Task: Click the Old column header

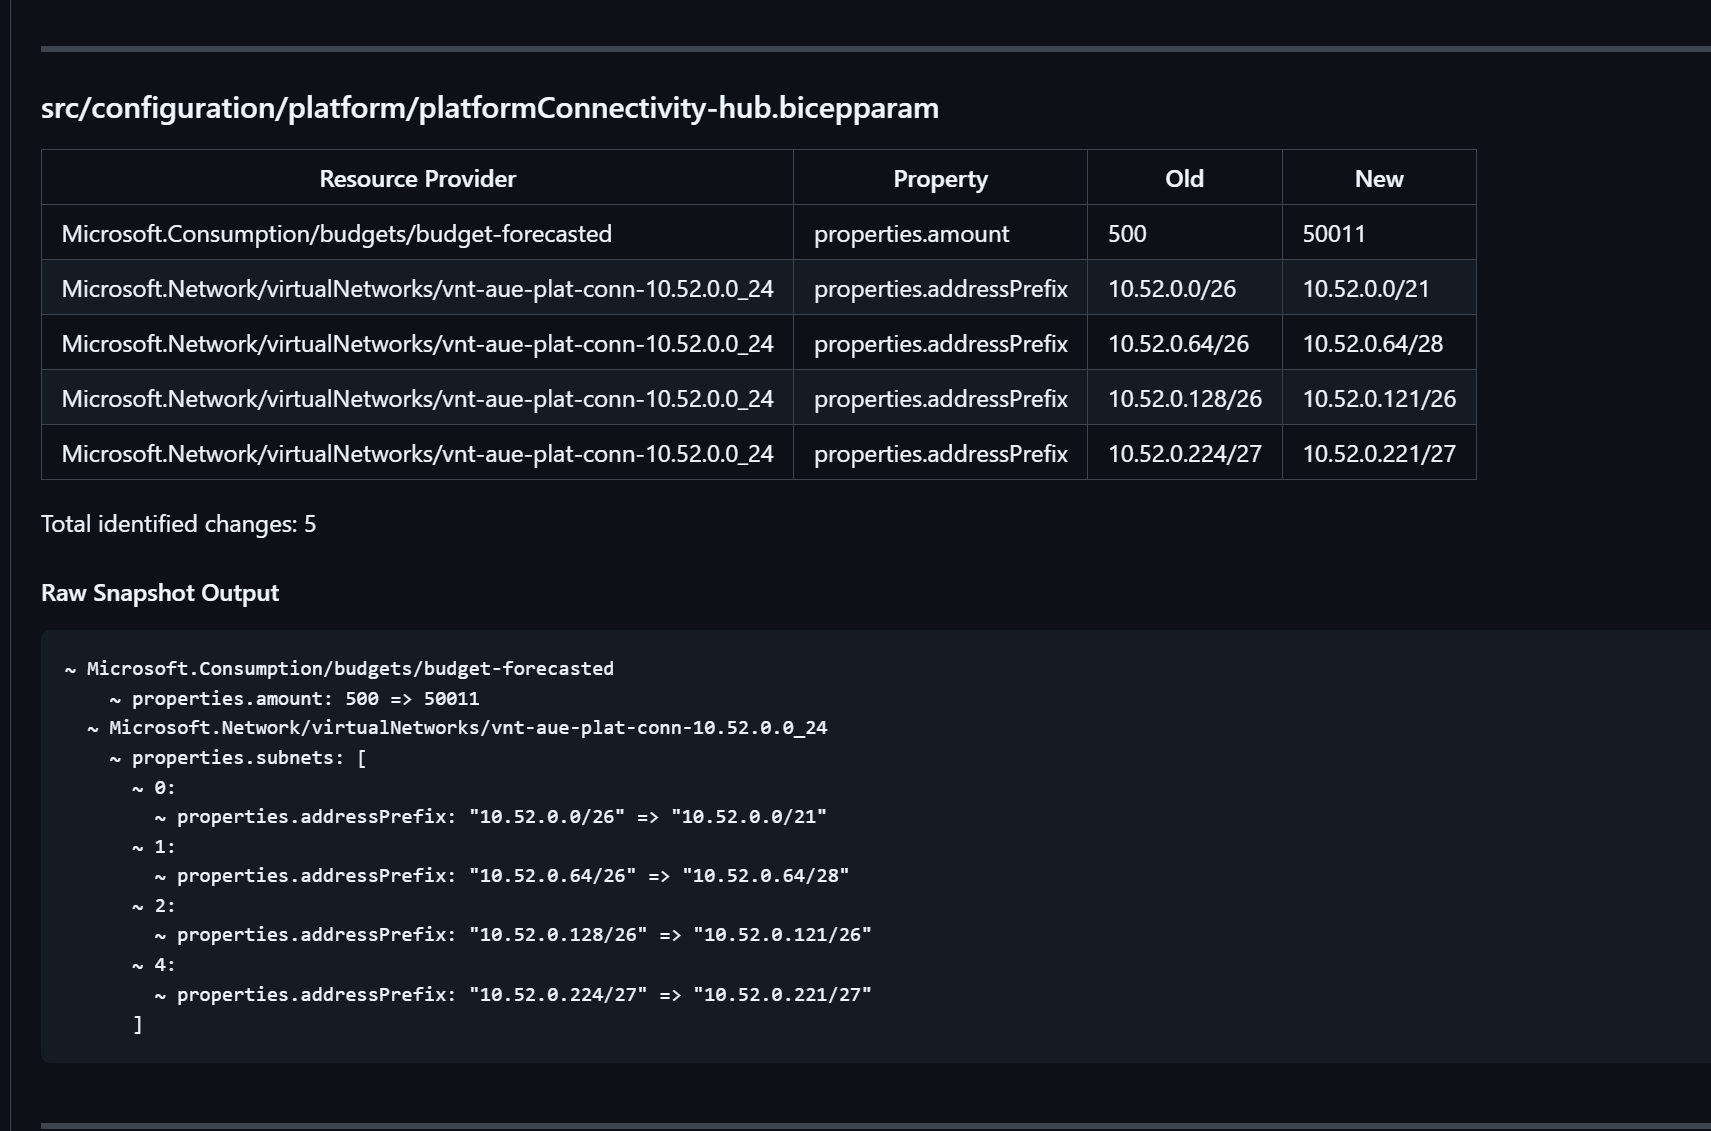Action: pyautogui.click(x=1184, y=178)
